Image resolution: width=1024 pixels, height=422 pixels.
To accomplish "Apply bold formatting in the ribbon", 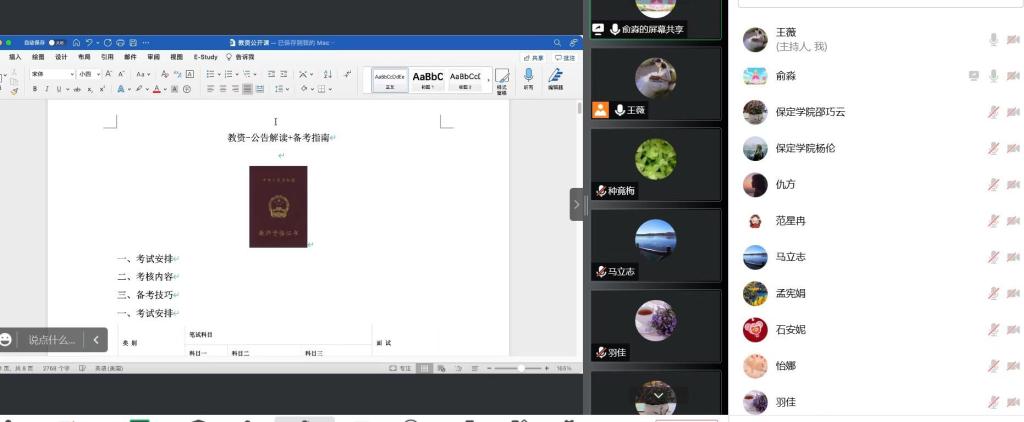I will click(34, 89).
